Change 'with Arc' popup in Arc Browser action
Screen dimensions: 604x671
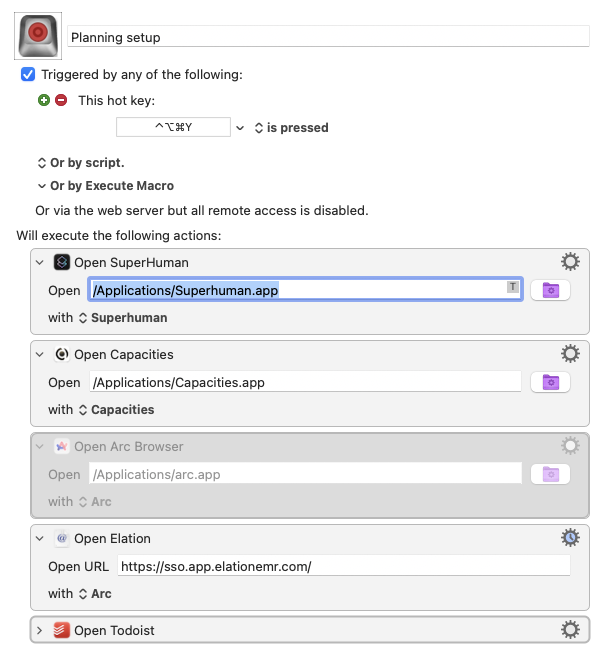95,502
